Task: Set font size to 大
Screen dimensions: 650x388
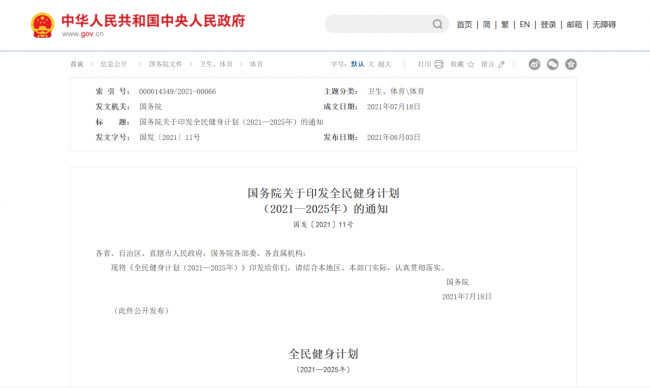Action: click(371, 64)
